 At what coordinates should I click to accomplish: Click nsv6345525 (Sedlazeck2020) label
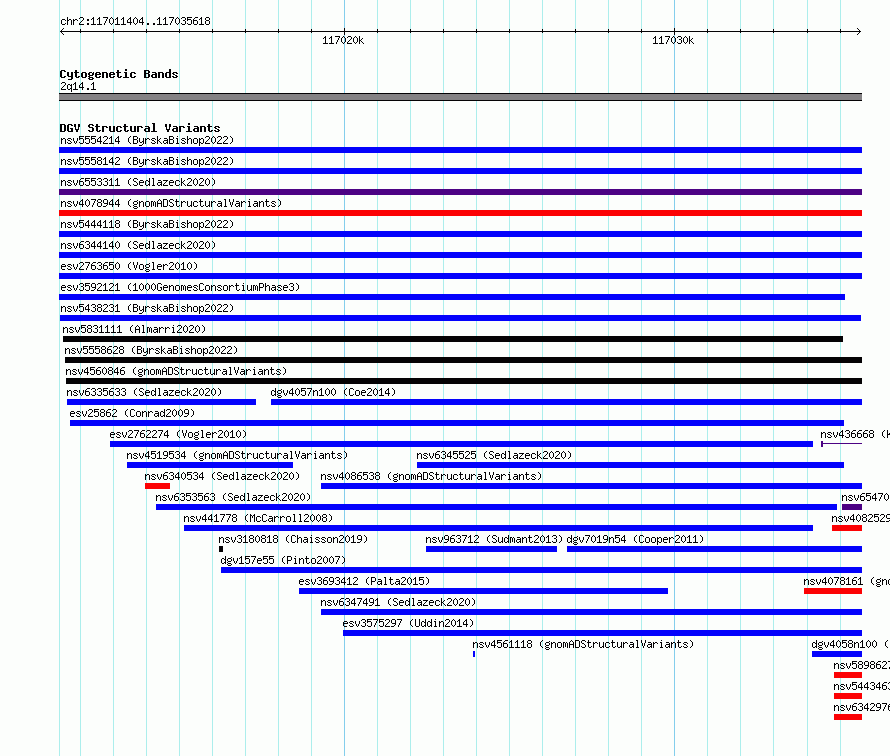coord(494,455)
